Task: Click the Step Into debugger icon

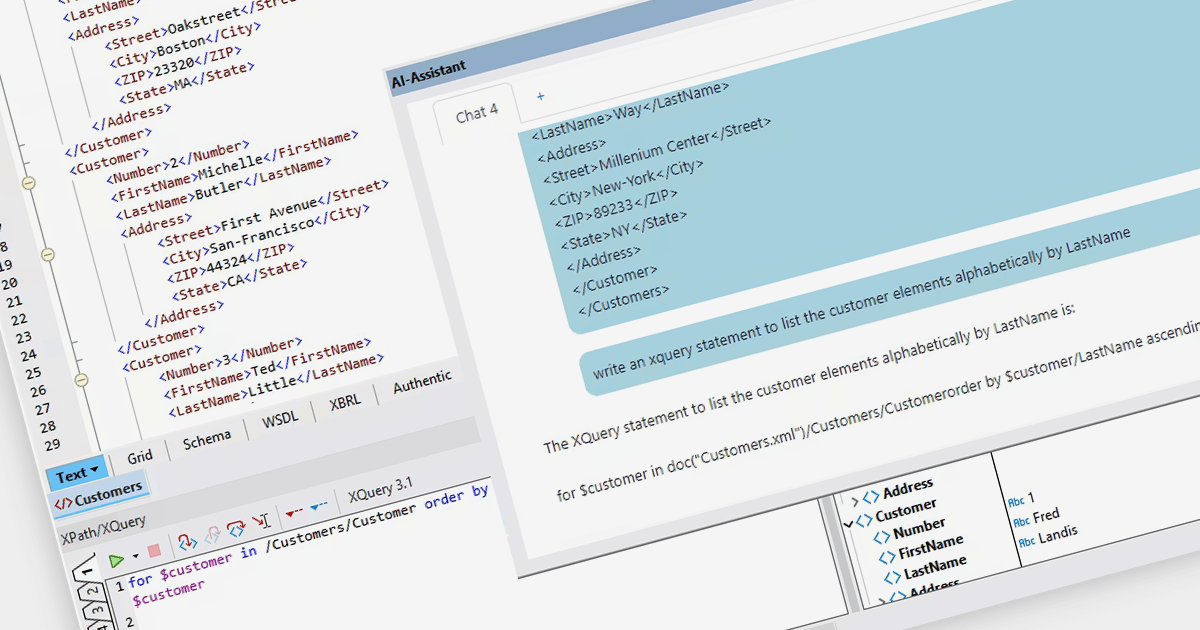Action: (187, 542)
